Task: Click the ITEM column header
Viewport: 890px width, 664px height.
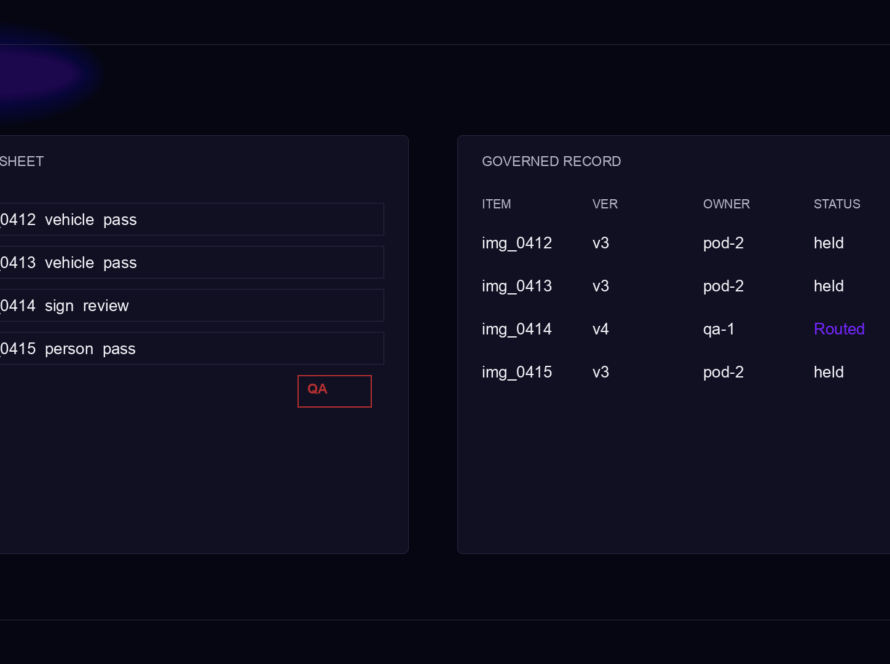Action: (x=496, y=204)
